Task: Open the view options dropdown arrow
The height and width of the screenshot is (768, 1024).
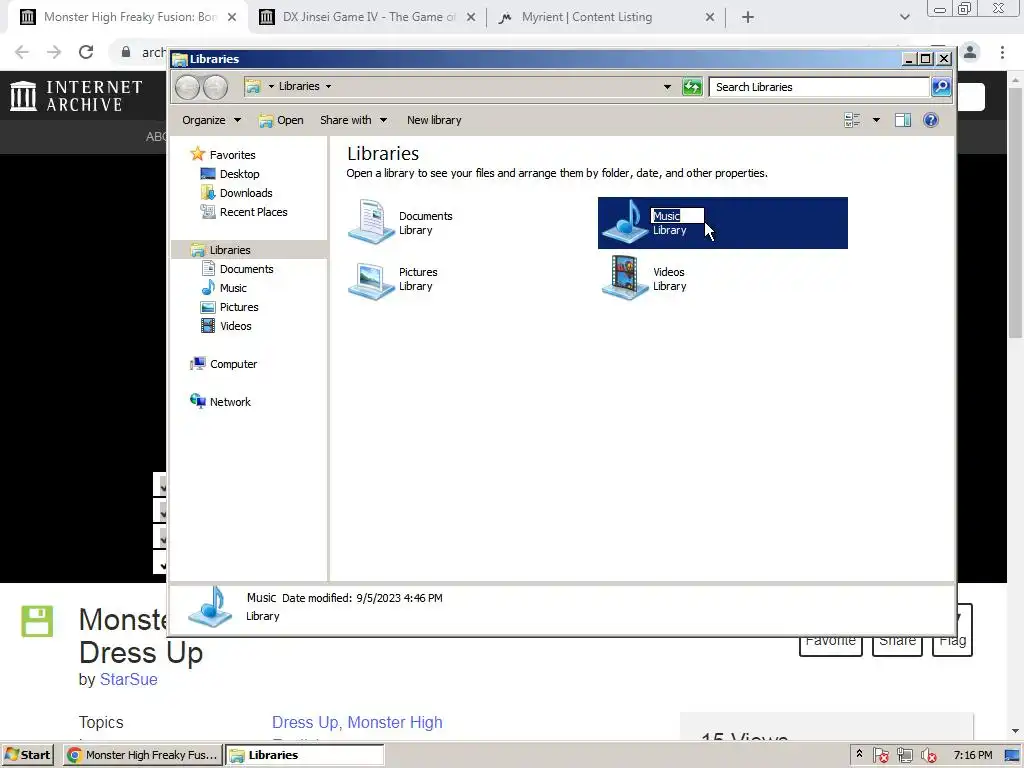Action: point(876,120)
